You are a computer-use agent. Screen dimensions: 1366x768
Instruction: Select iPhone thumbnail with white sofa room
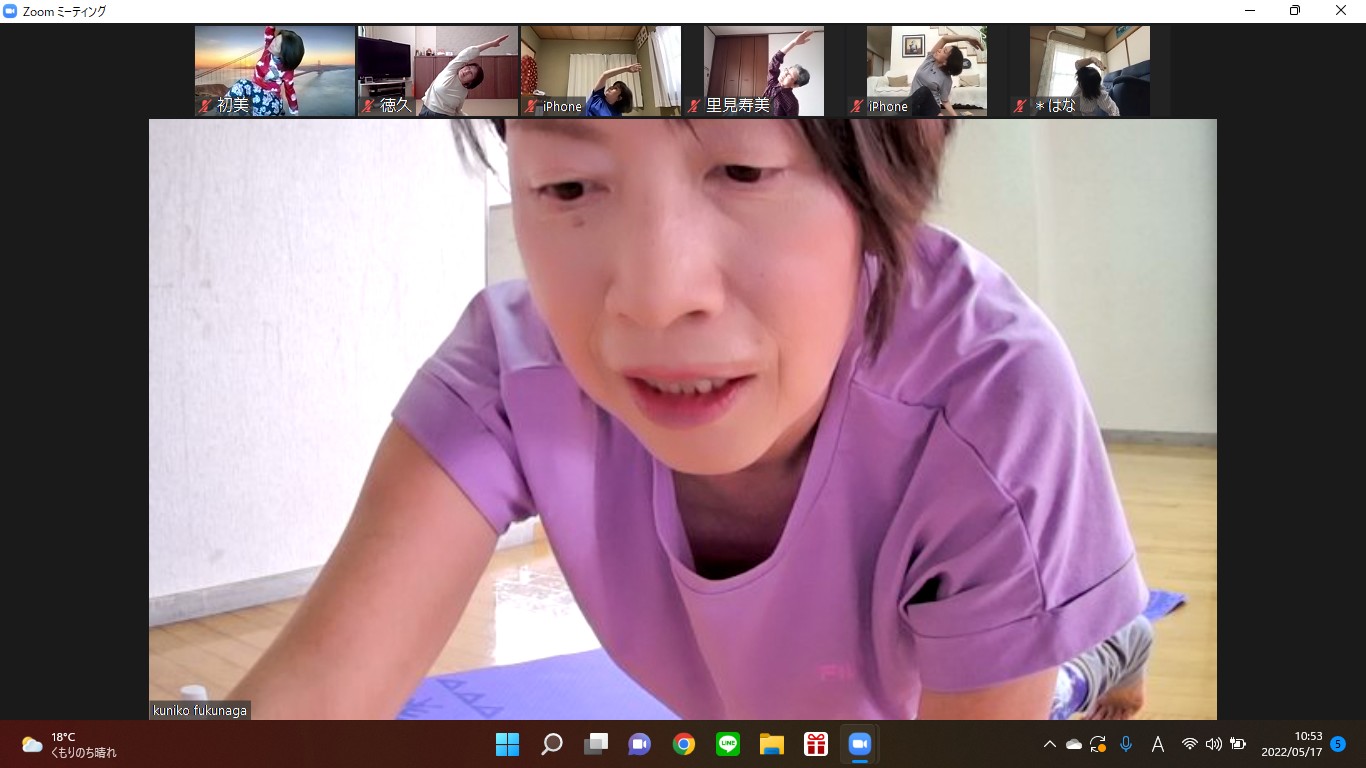pos(927,71)
